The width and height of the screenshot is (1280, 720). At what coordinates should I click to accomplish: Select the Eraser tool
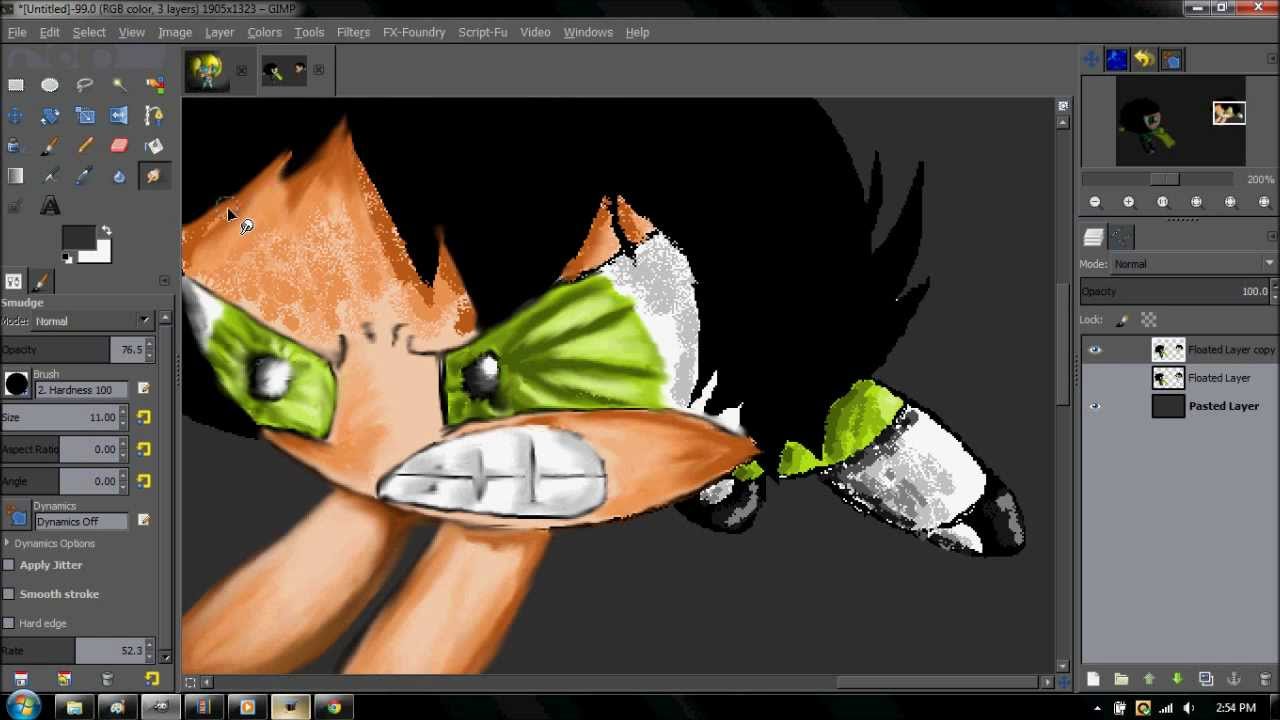point(119,146)
